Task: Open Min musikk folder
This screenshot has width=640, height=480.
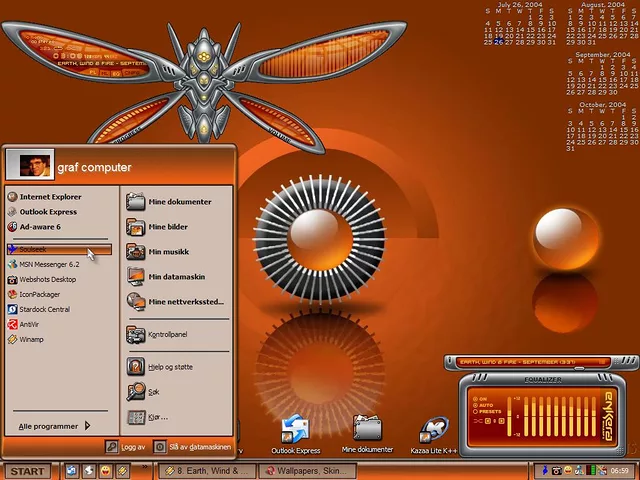Action: [158, 252]
